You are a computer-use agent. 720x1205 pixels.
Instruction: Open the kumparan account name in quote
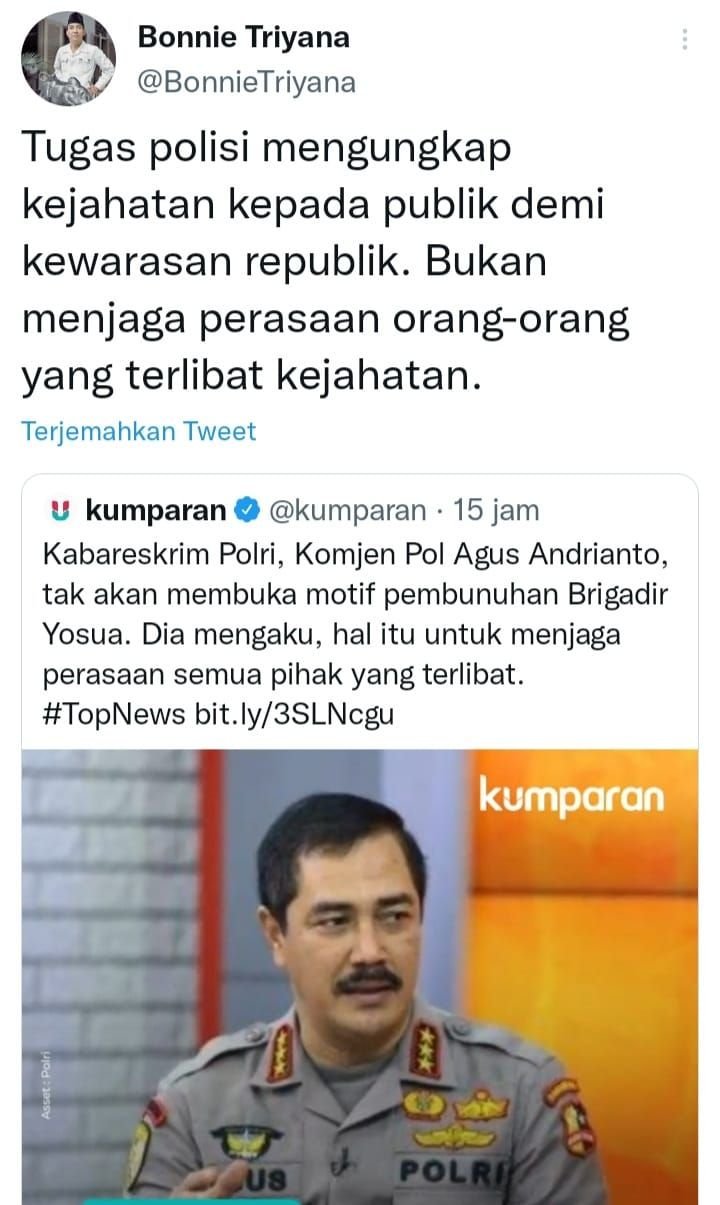click(157, 511)
